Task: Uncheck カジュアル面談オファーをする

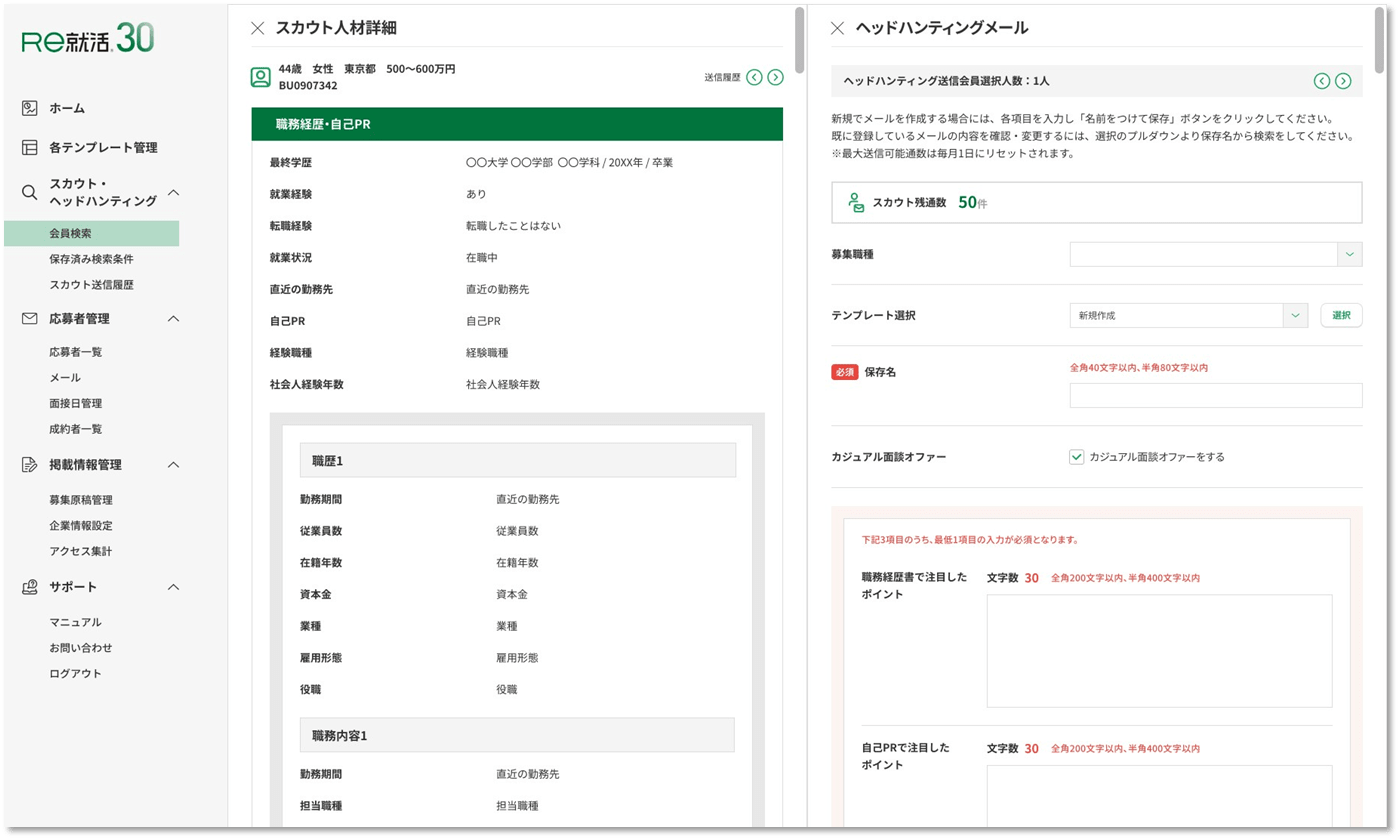Action: point(1077,456)
